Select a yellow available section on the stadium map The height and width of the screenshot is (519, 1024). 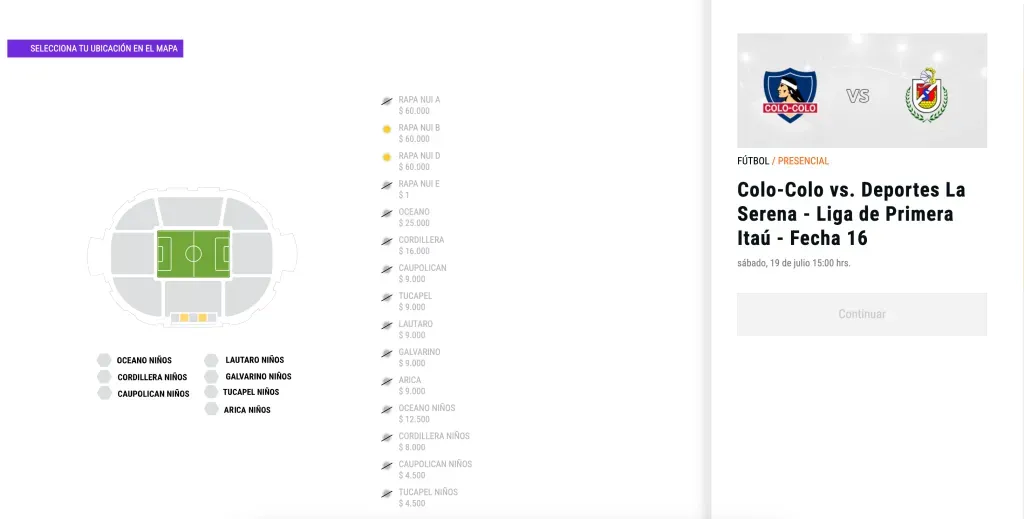(x=184, y=318)
